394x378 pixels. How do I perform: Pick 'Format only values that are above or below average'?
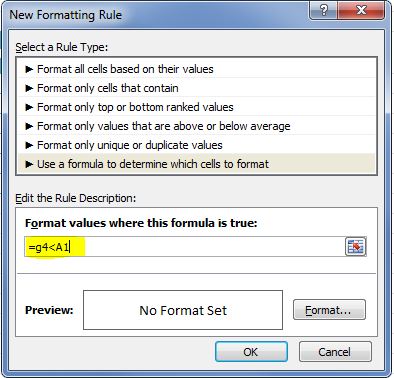point(197,126)
